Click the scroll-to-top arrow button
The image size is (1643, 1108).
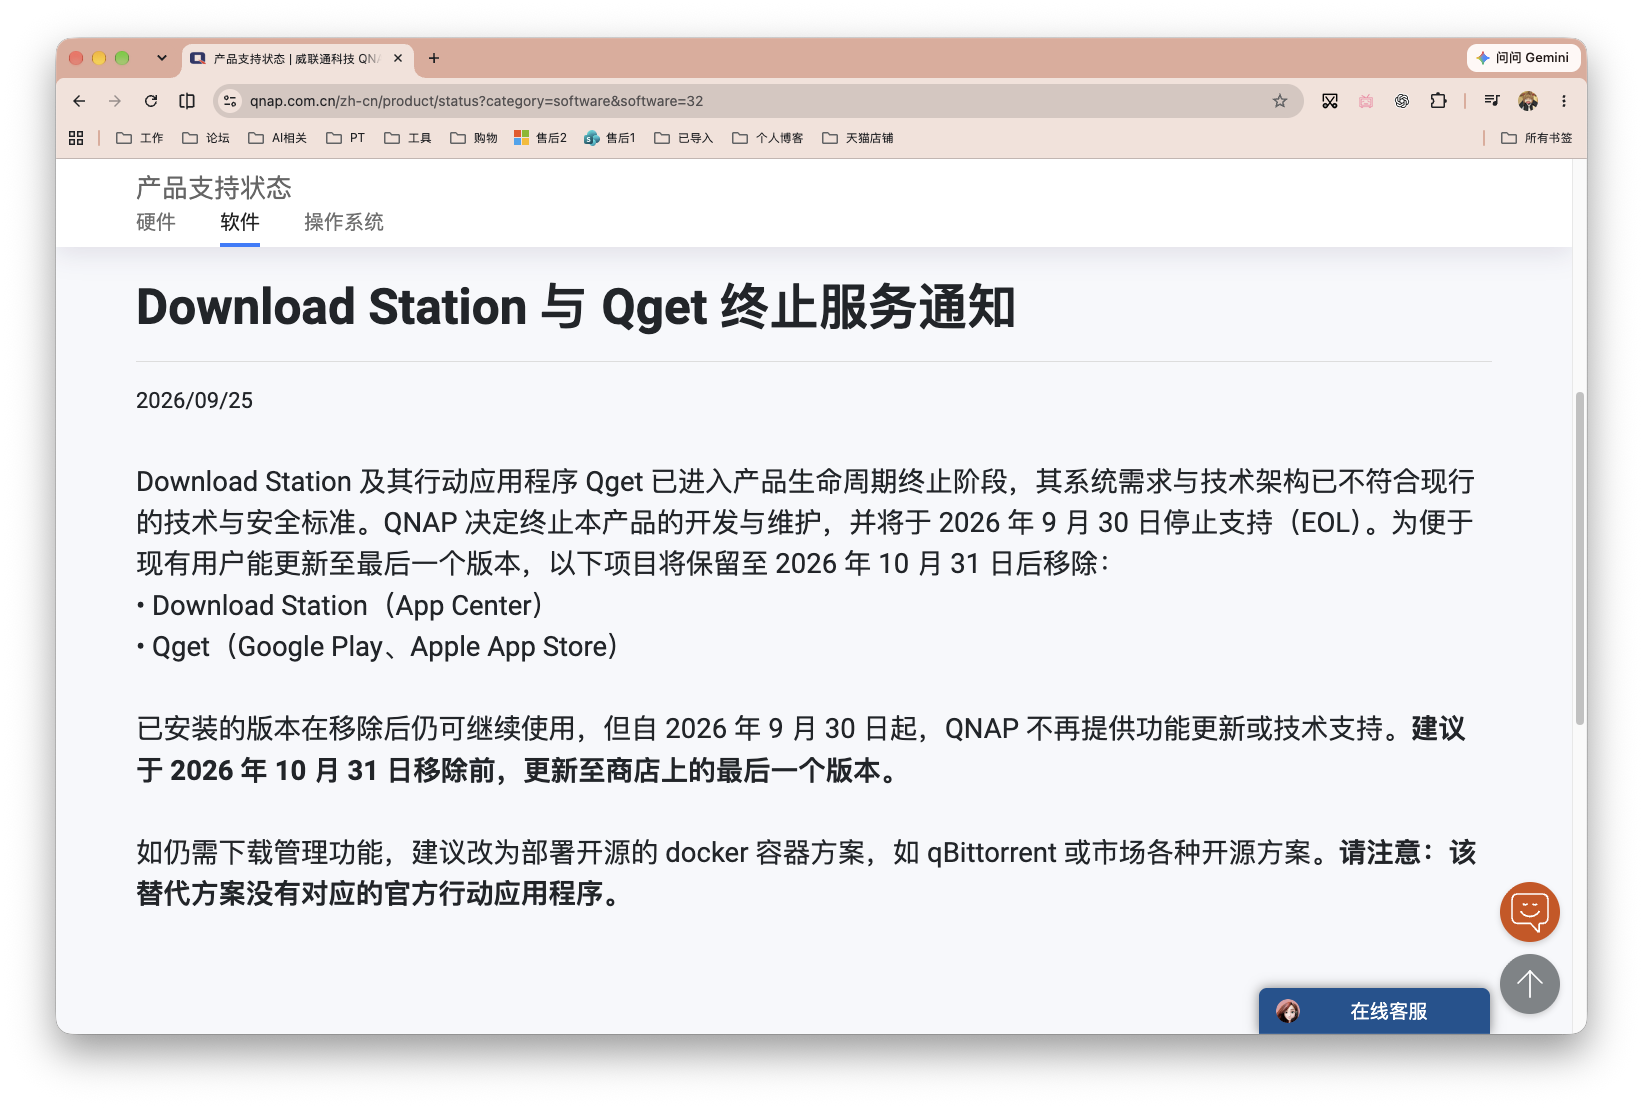1529,984
